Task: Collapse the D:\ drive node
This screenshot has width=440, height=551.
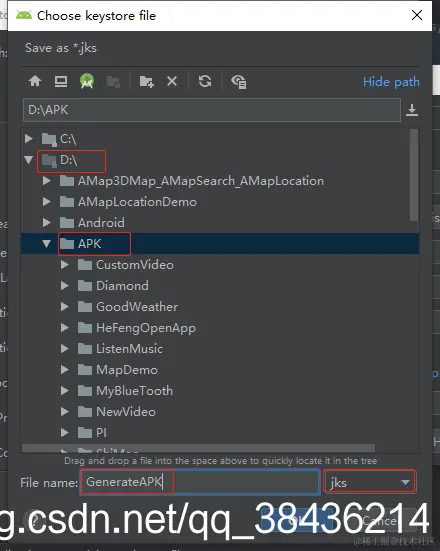Action: (29, 160)
